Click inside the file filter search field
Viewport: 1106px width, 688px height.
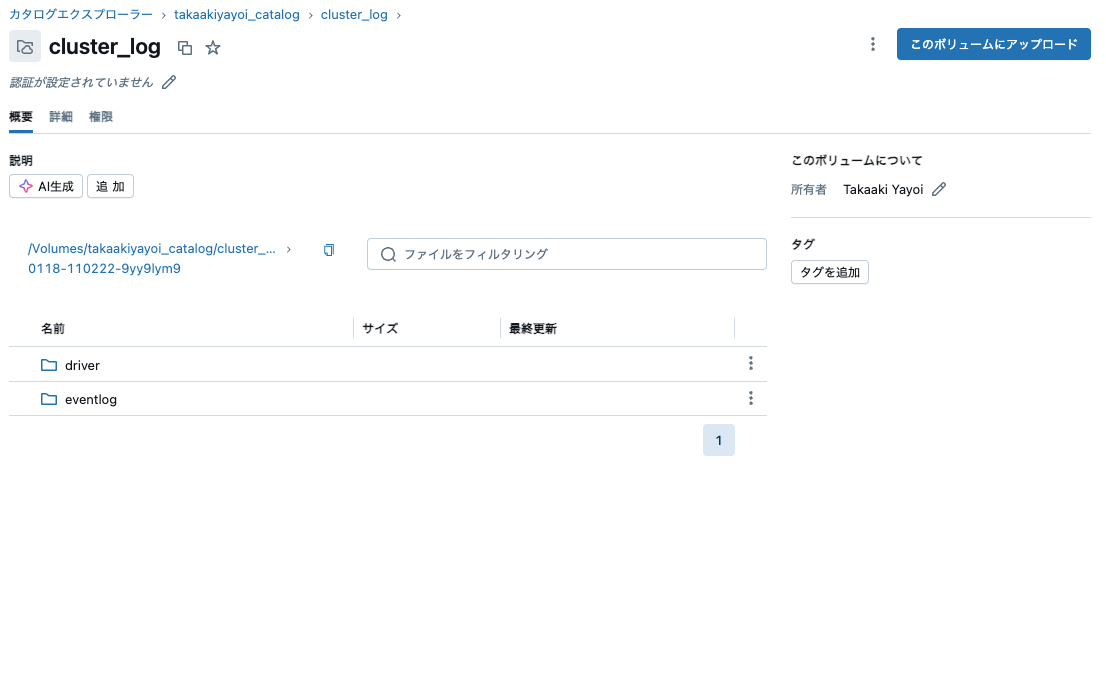tap(566, 254)
